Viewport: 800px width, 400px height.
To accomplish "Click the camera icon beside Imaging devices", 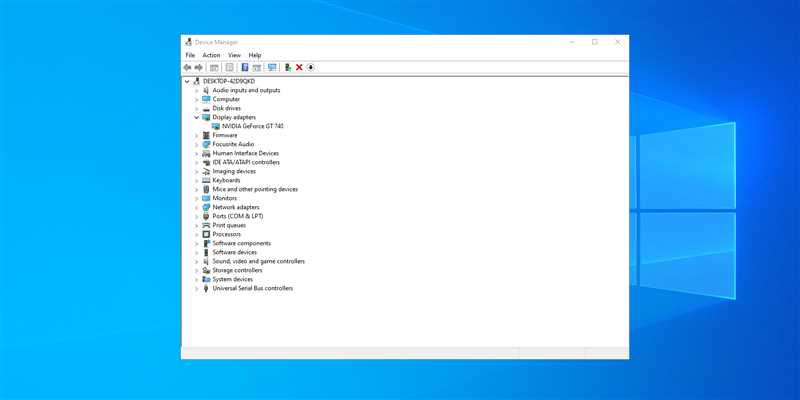I will (206, 171).
